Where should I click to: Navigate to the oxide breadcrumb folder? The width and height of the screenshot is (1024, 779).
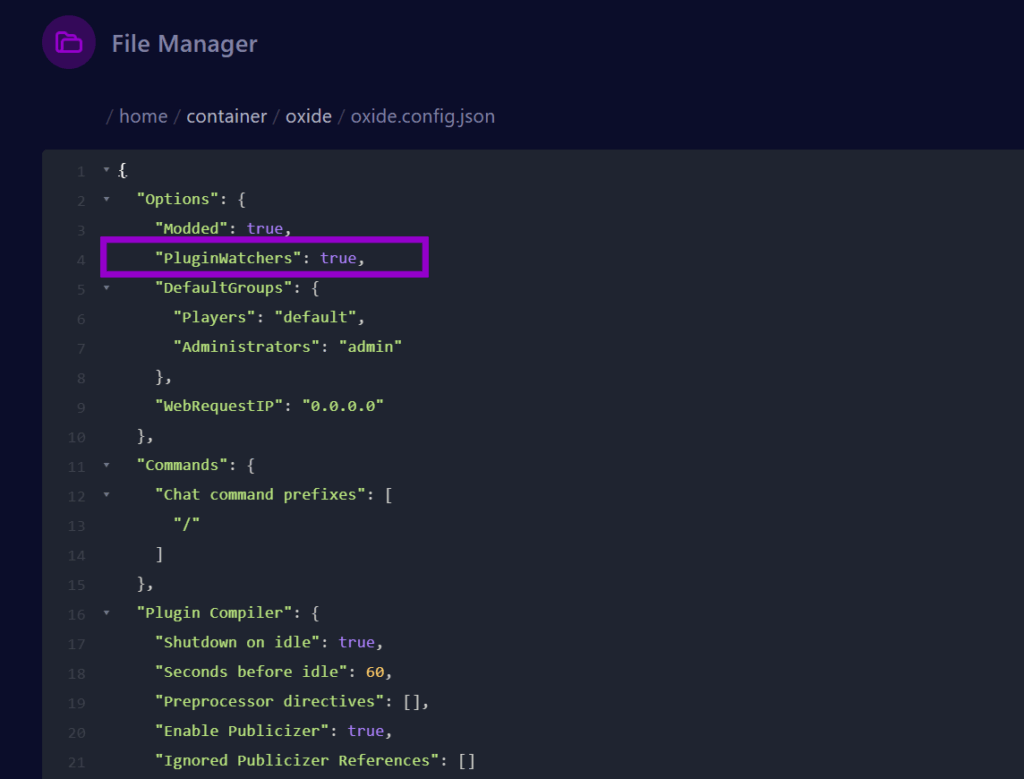(x=308, y=116)
